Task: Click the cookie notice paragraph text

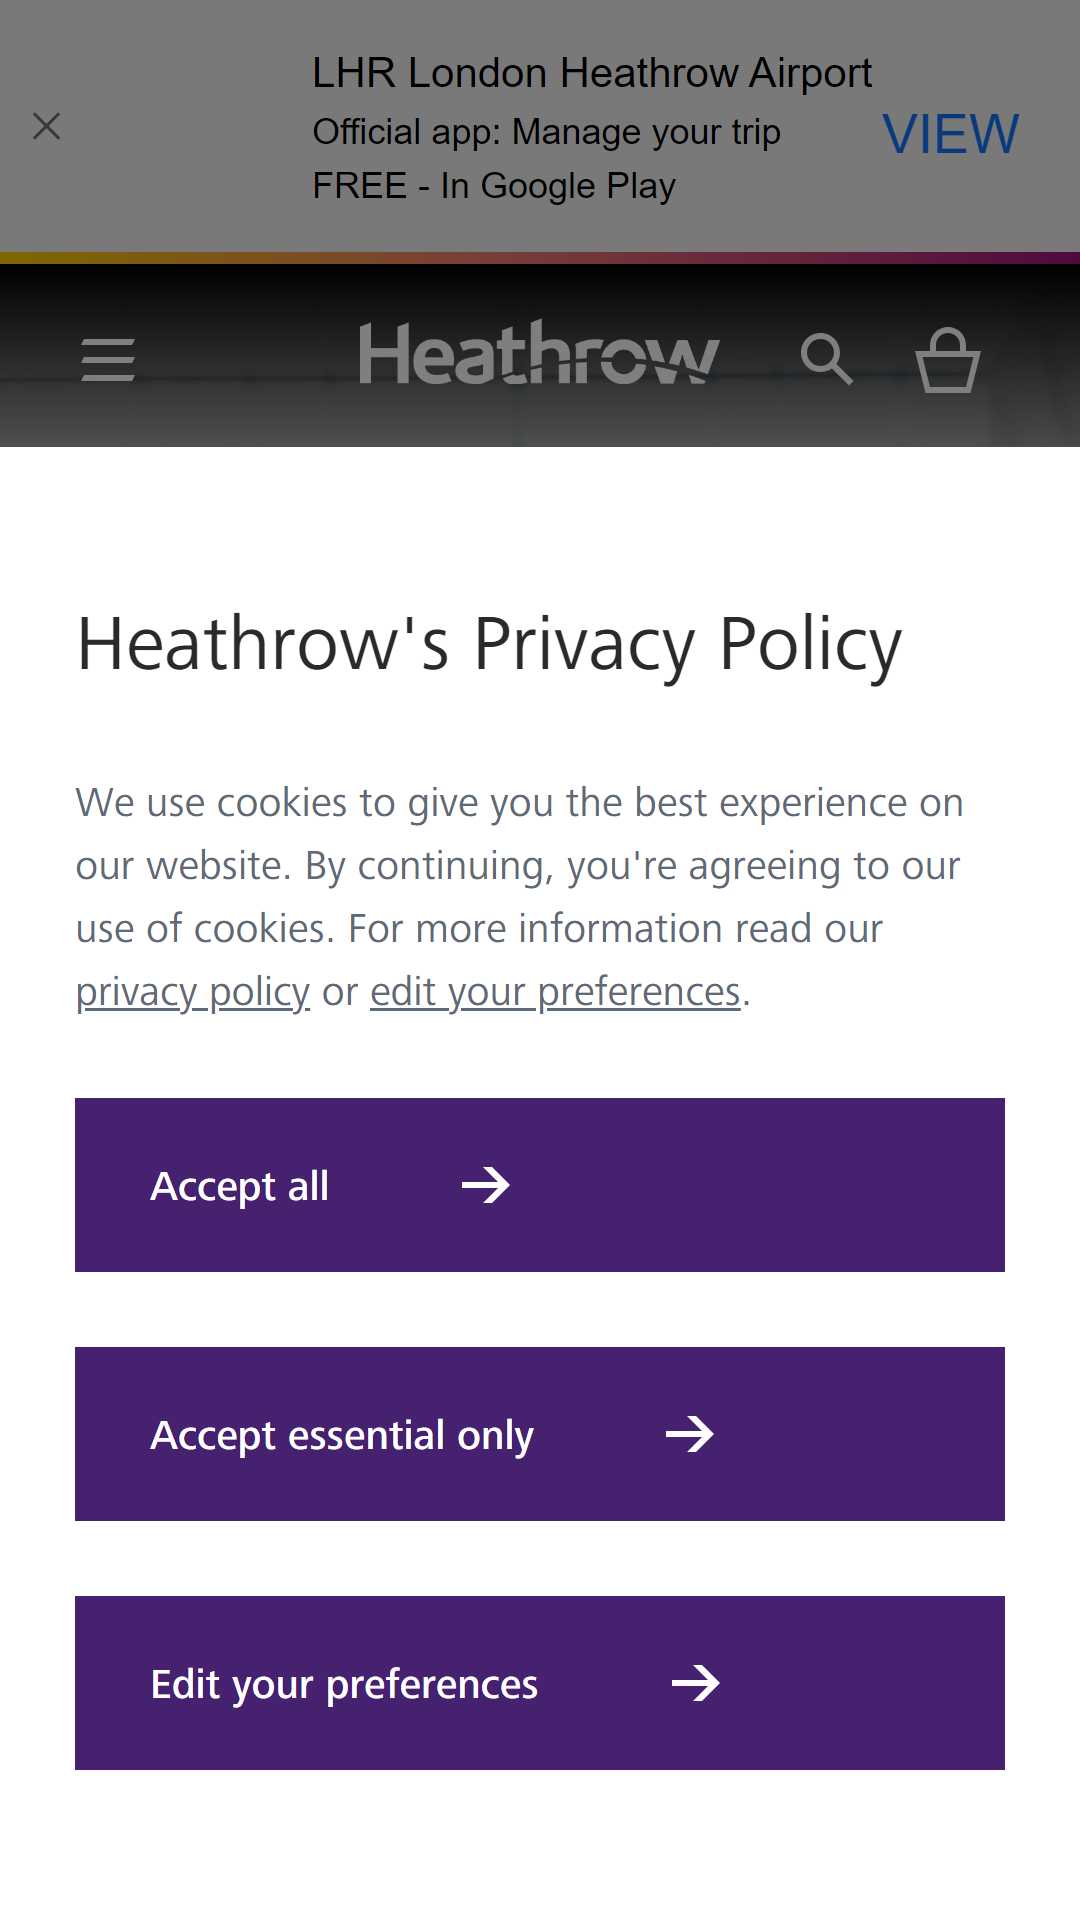Action: 520,897
